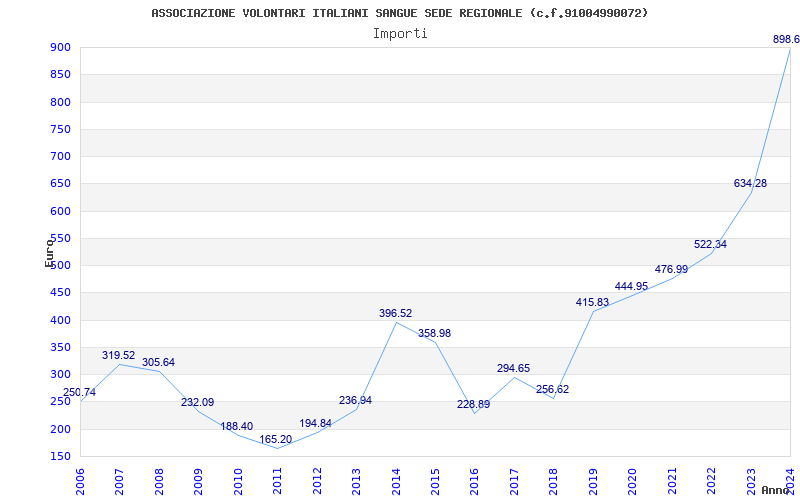Click the 250.74 data label

(79, 392)
